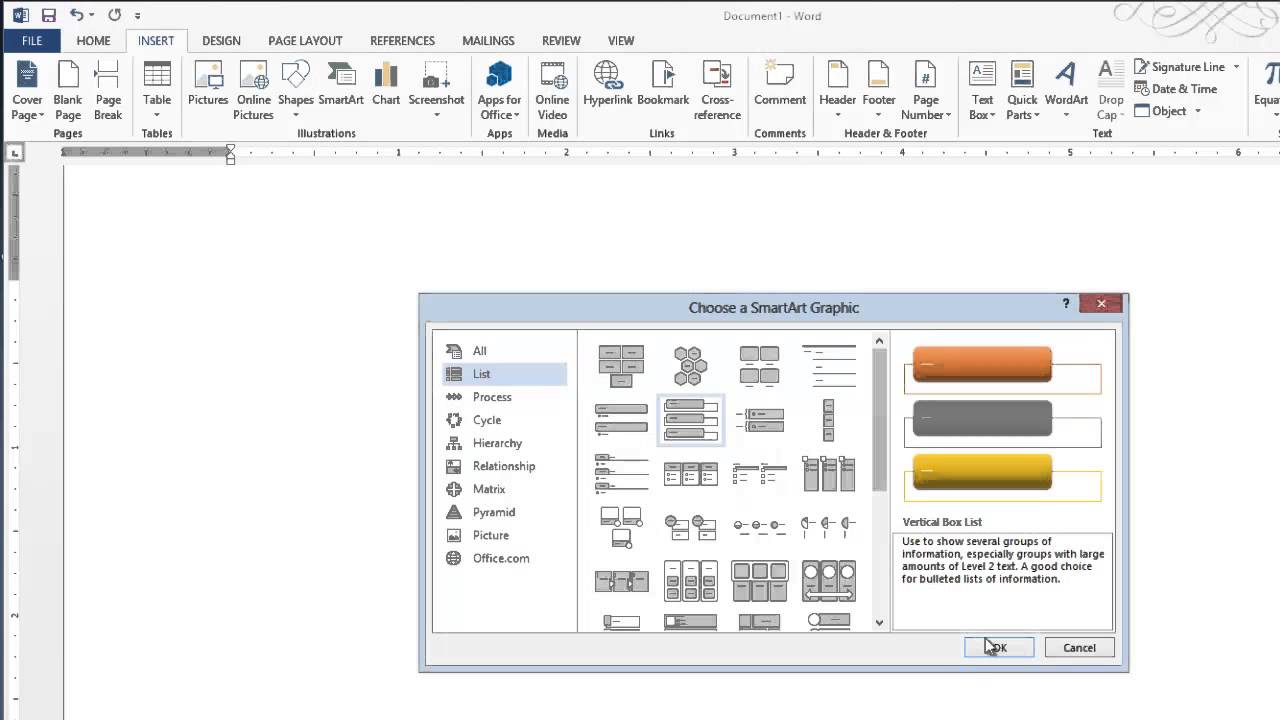Switch to the REVIEW tab
The image size is (1280, 720).
pyautogui.click(x=561, y=41)
